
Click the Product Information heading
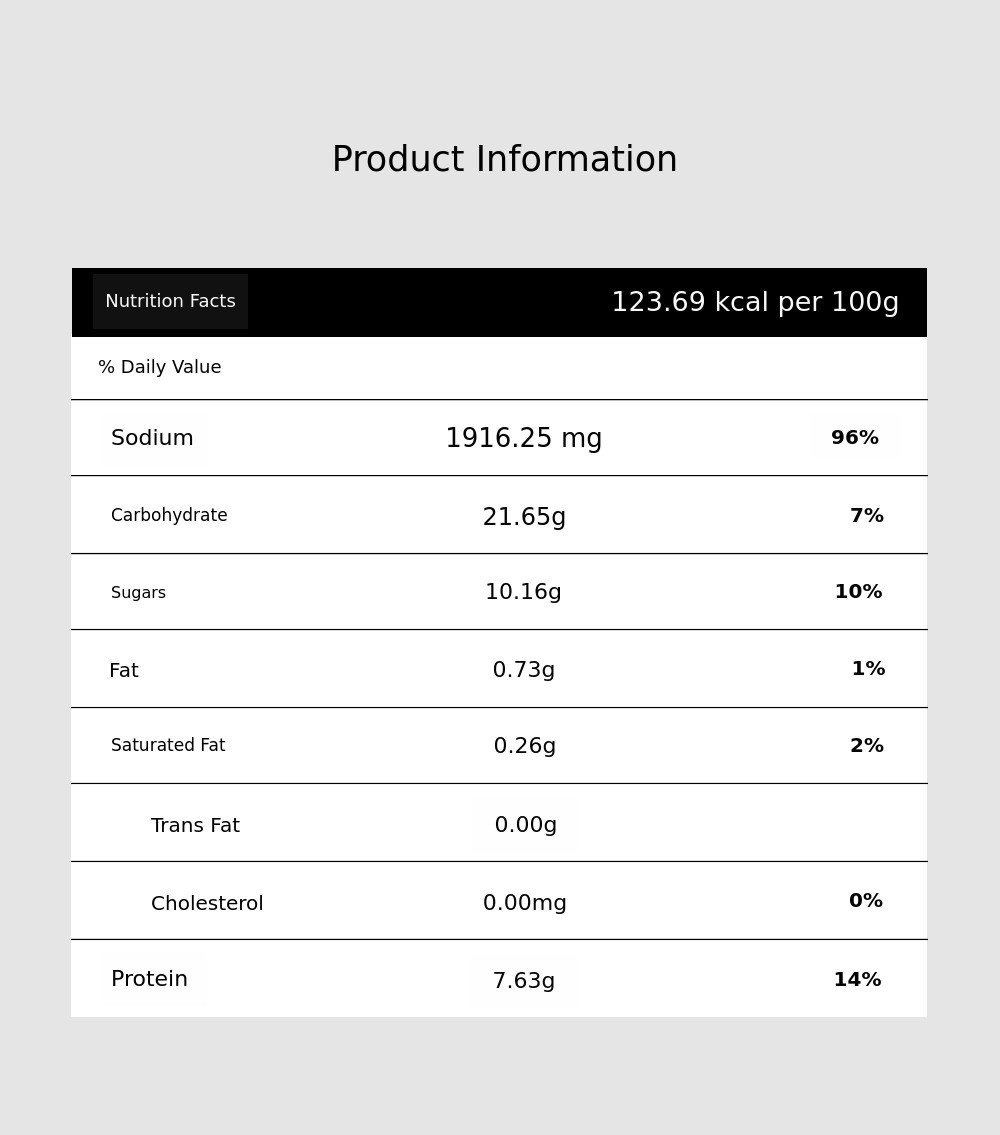[504, 160]
